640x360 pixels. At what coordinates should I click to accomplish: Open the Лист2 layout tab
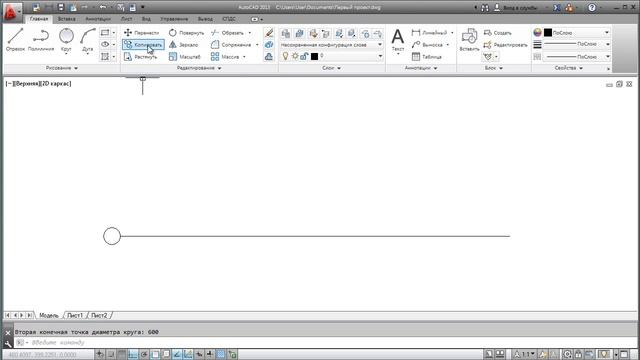99,316
